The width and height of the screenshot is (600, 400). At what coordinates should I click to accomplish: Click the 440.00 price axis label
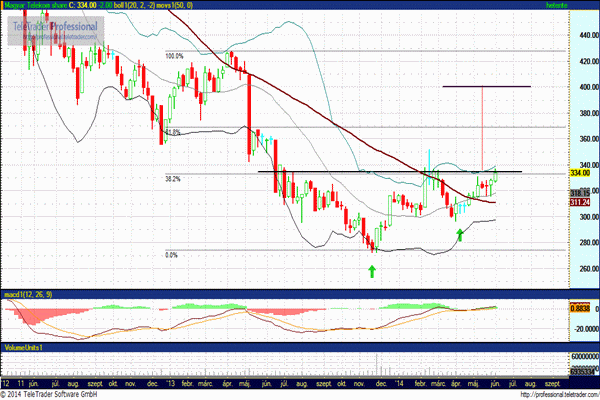point(589,35)
